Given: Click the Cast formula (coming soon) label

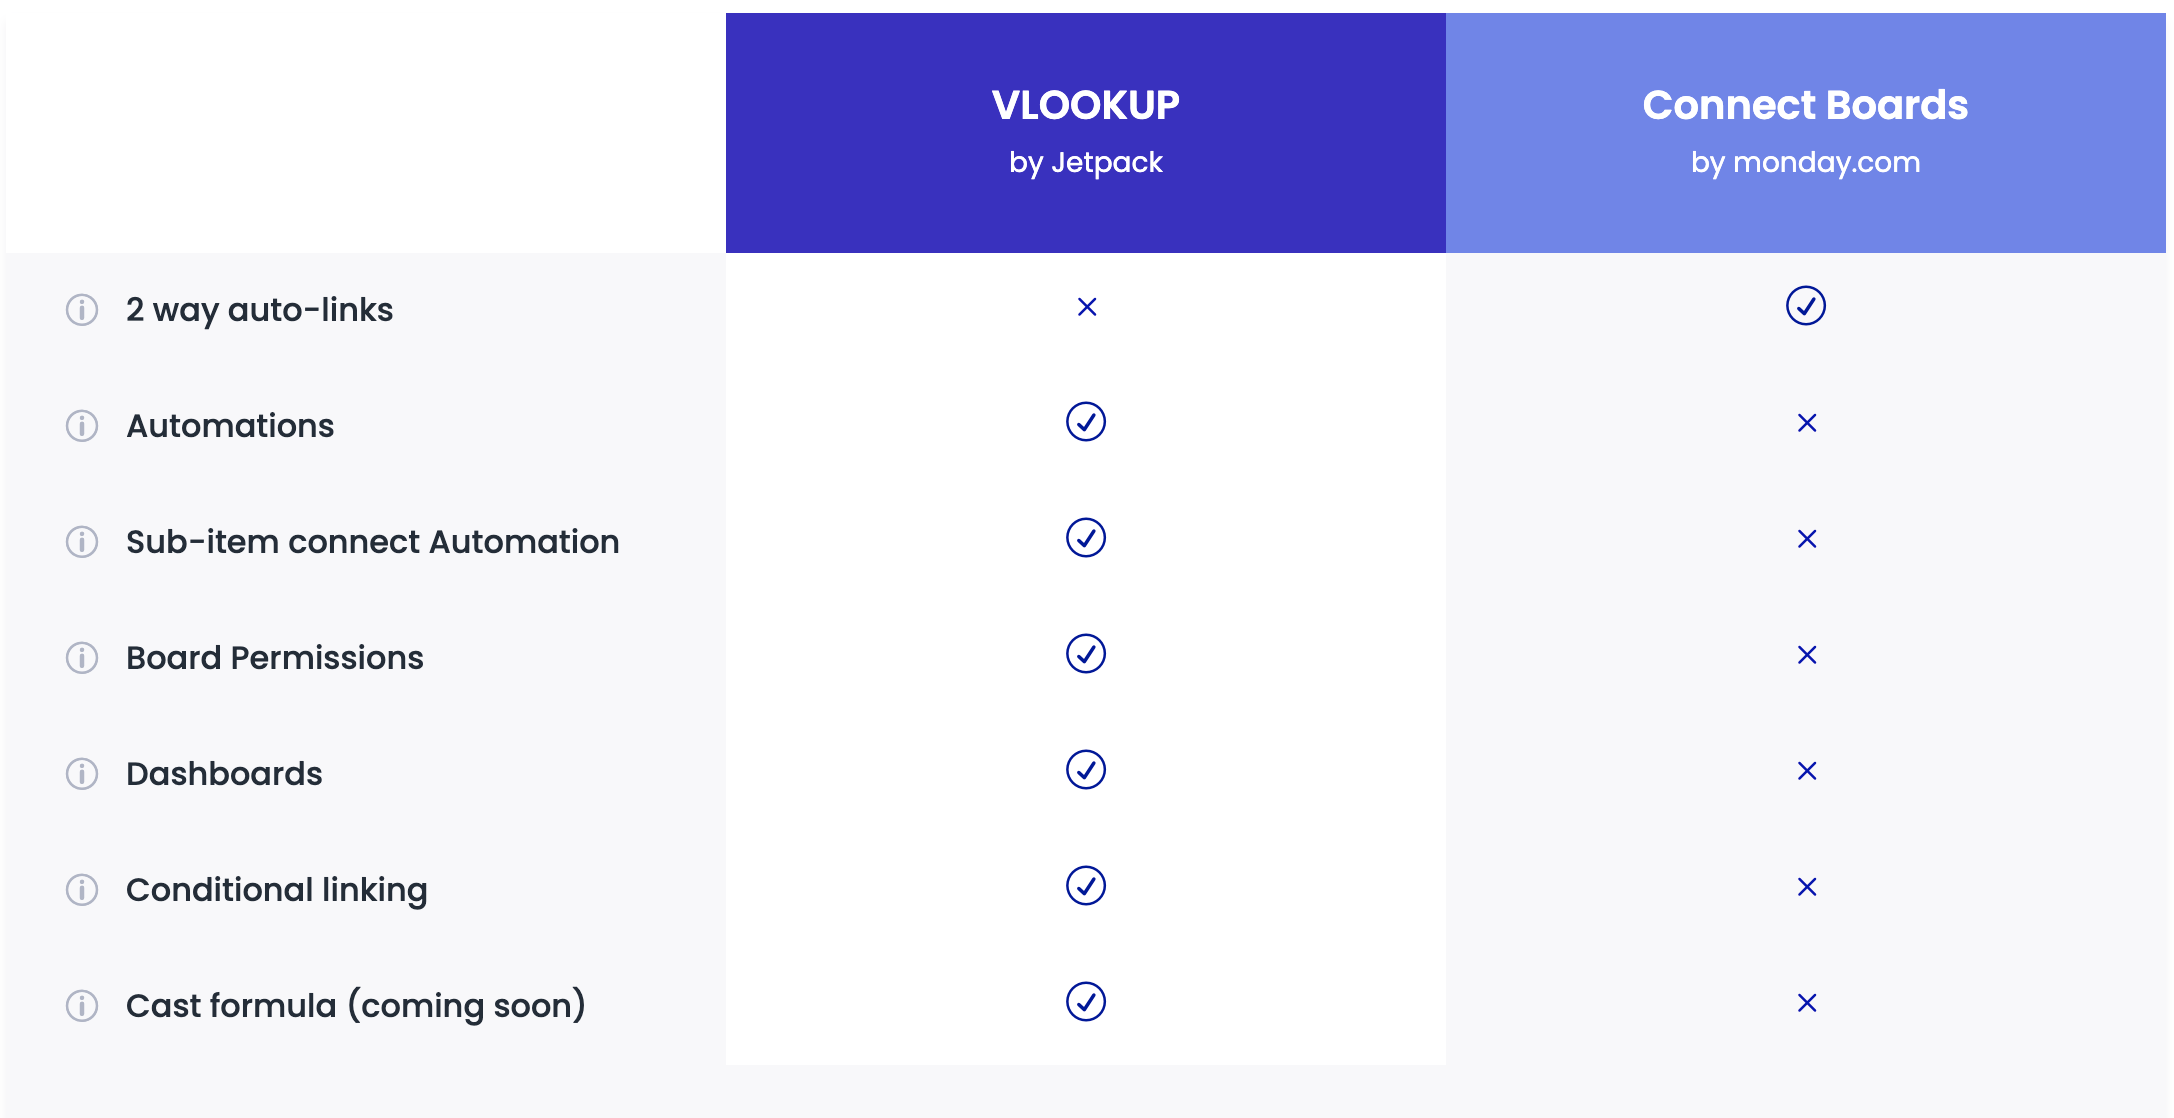Looking at the screenshot, I should pyautogui.click(x=356, y=1006).
